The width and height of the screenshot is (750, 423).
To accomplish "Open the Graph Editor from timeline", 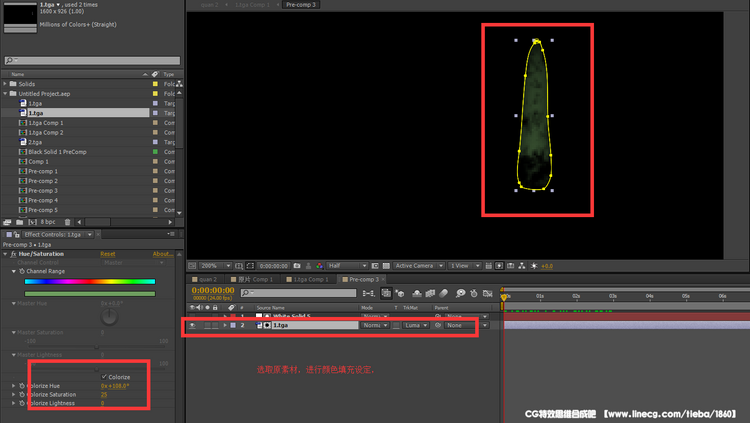I will 487,293.
